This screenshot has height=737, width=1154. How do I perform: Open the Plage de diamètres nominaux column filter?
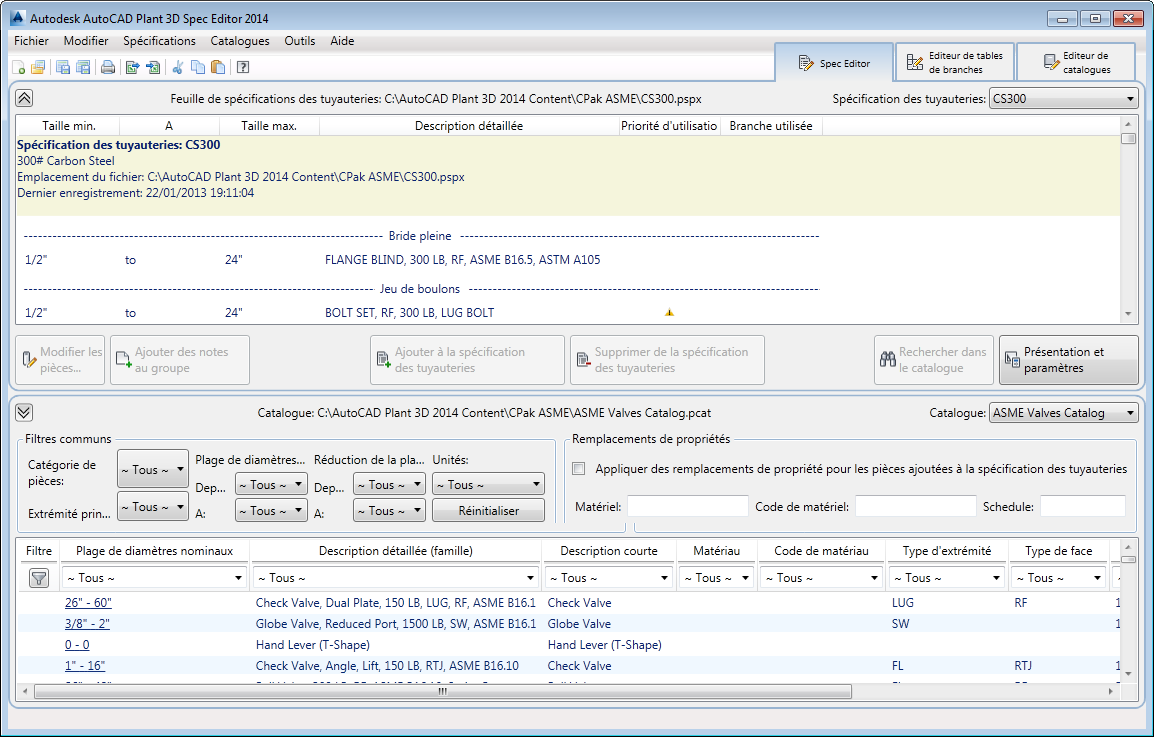click(154, 578)
